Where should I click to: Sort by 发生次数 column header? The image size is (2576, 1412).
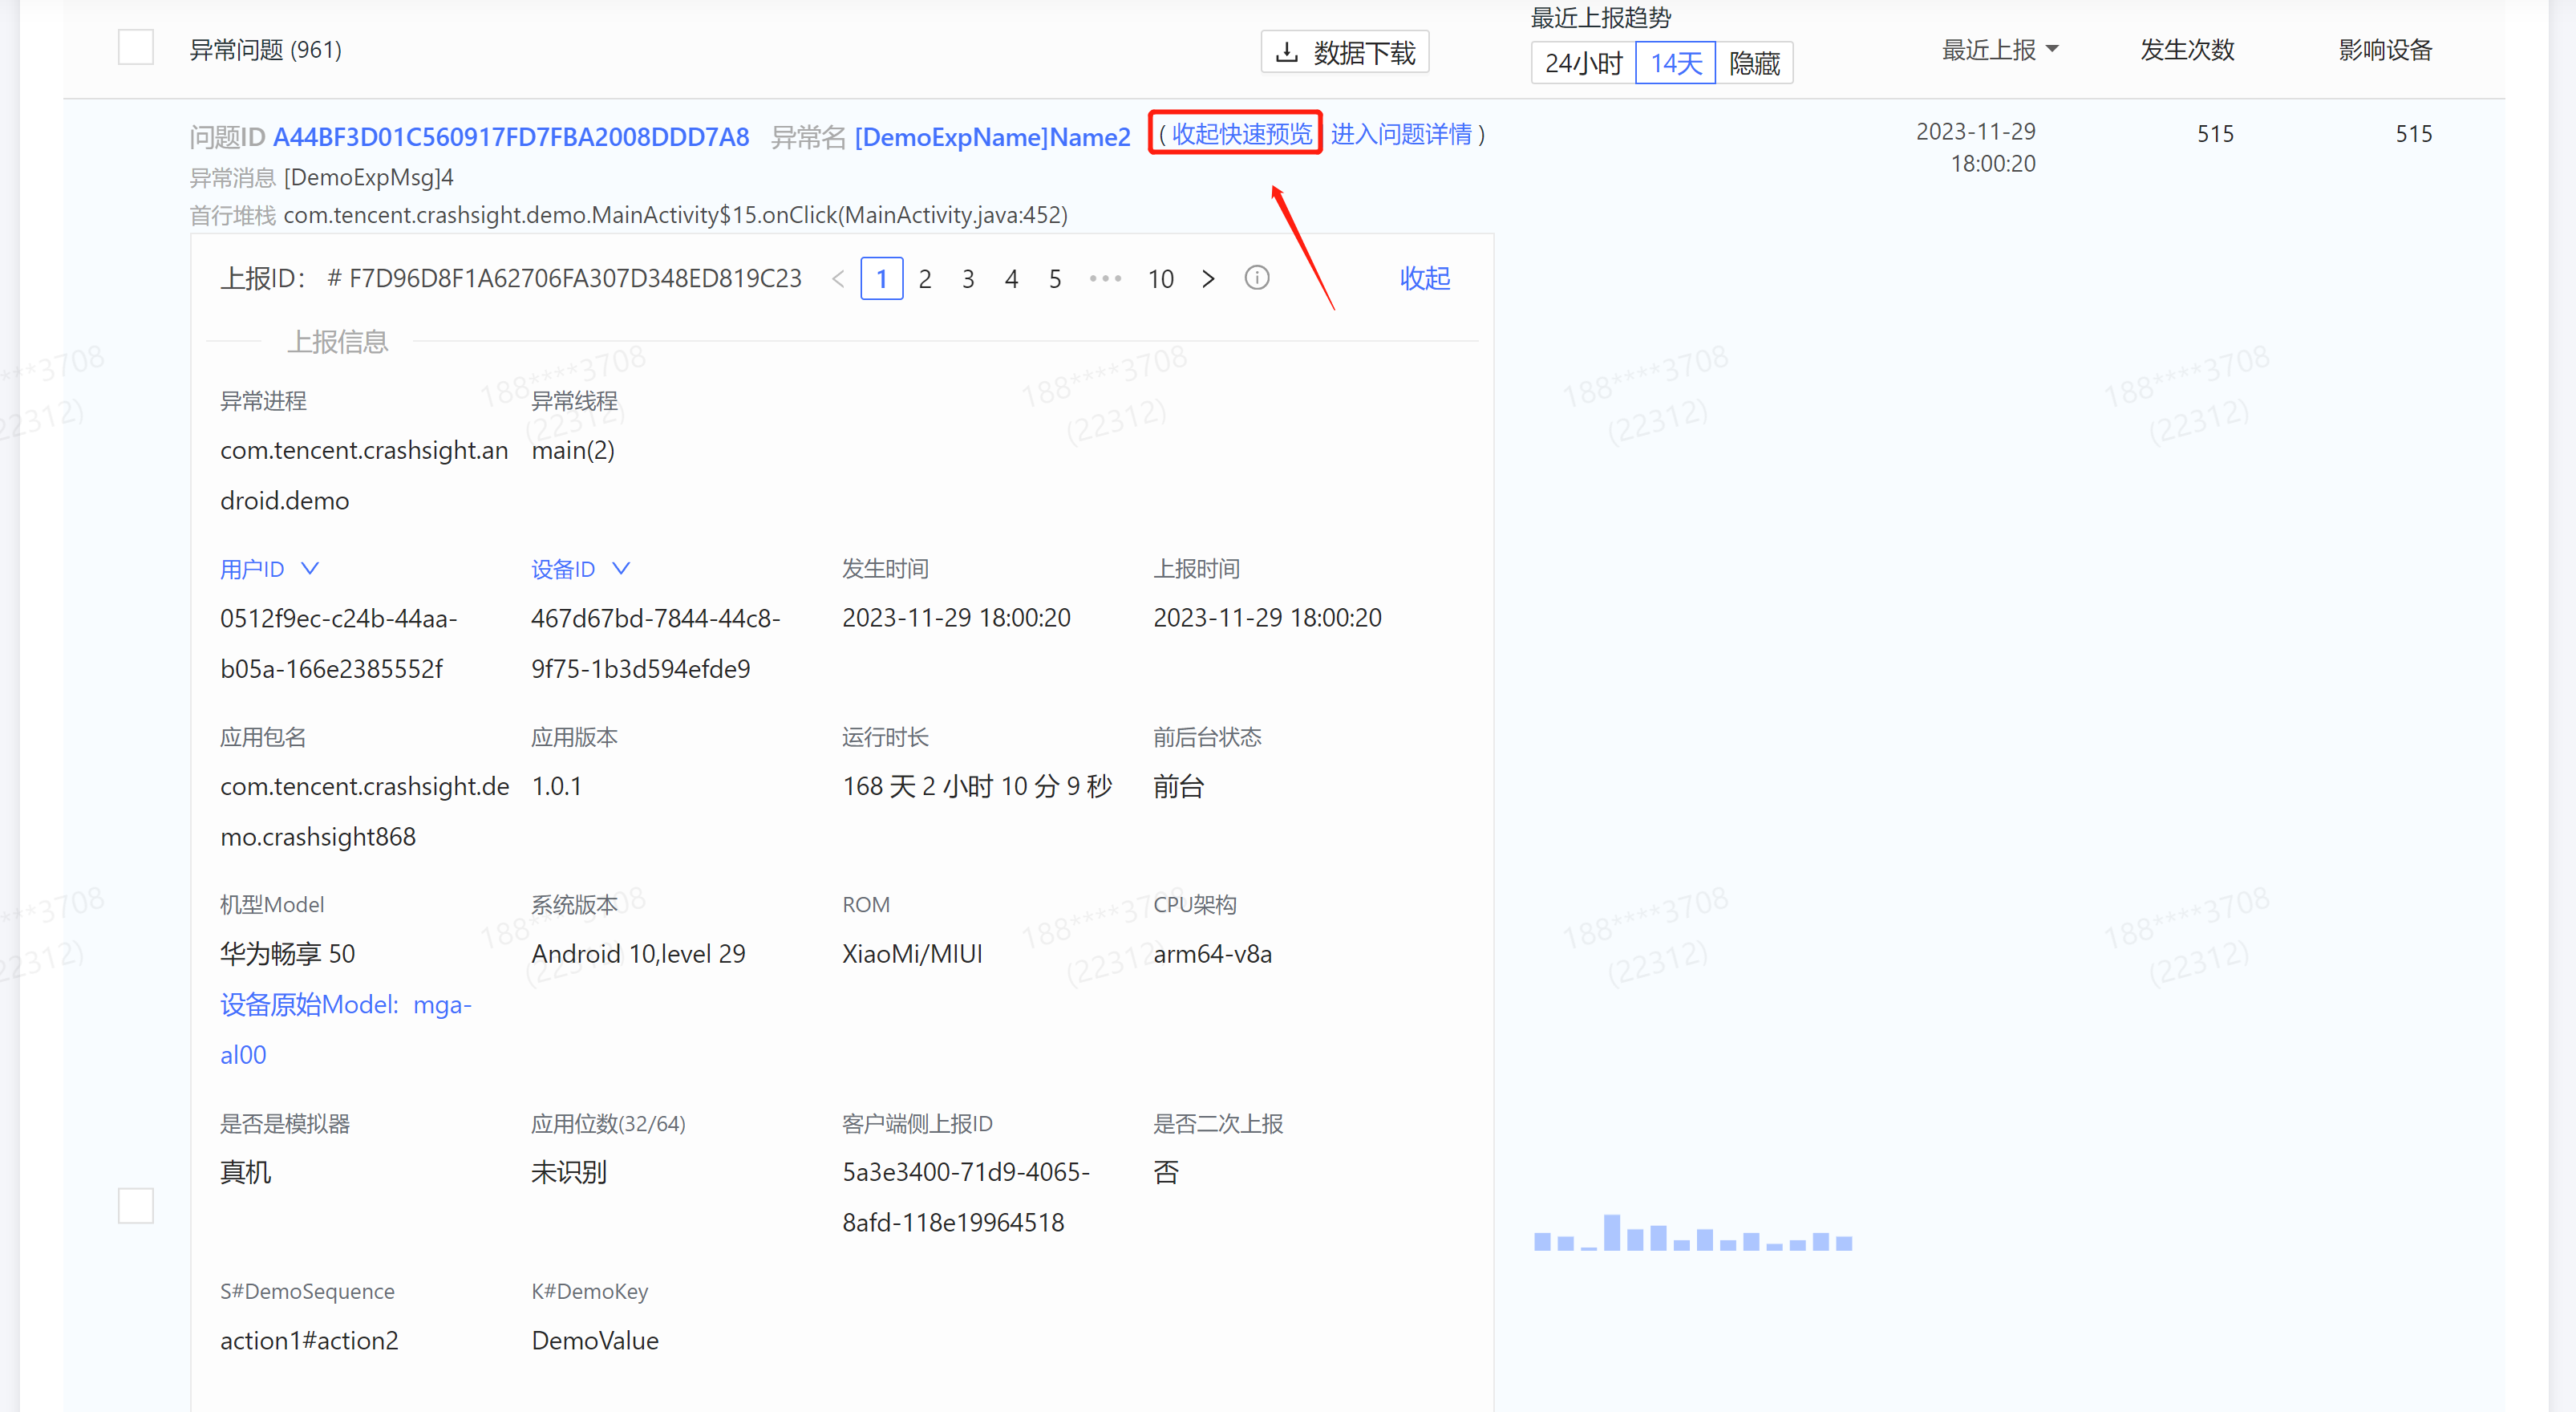click(2187, 50)
